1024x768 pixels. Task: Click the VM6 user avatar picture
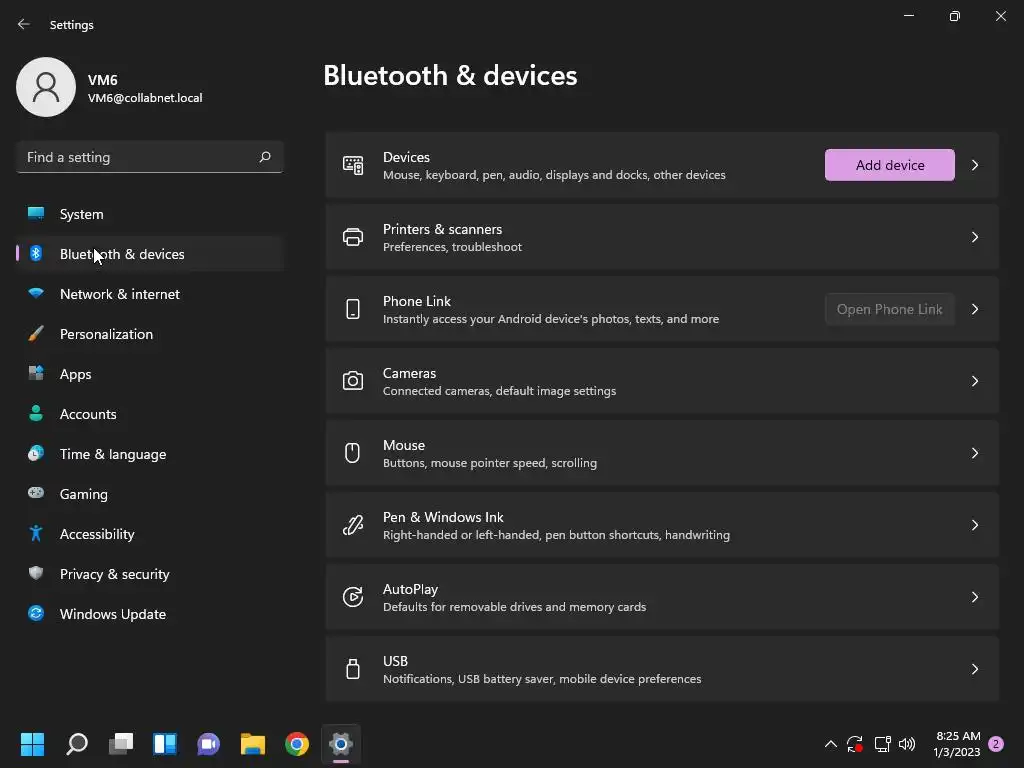tap(46, 87)
